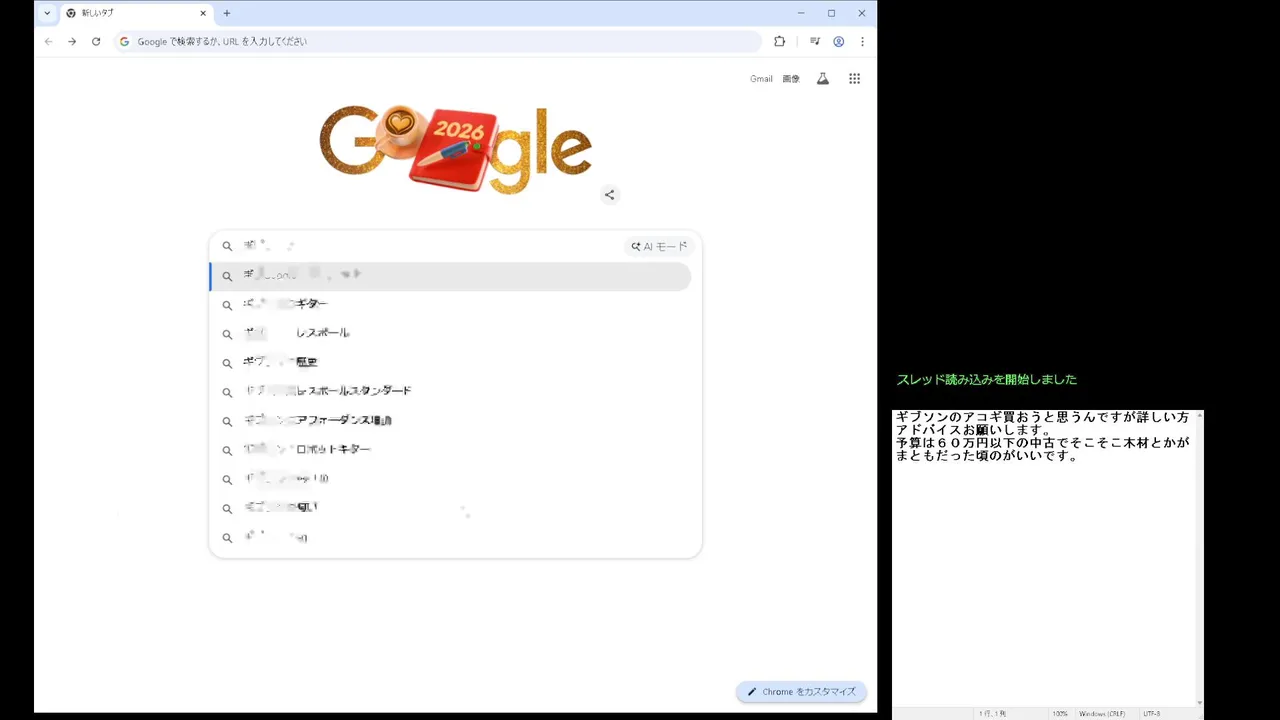The image size is (1280, 720).
Task: Open the Gmail link
Action: tap(761, 79)
